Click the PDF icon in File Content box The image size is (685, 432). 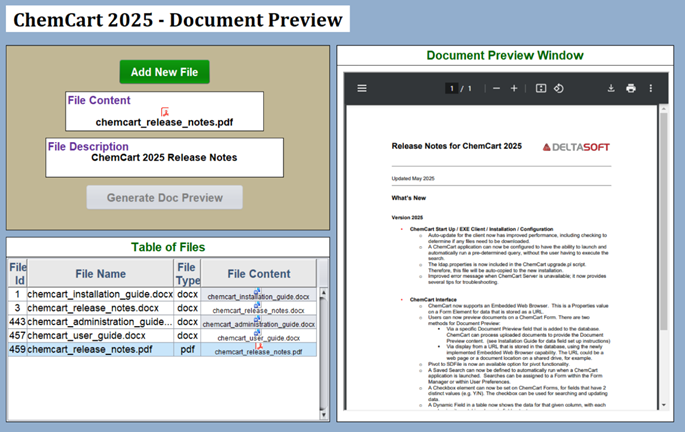pos(165,111)
